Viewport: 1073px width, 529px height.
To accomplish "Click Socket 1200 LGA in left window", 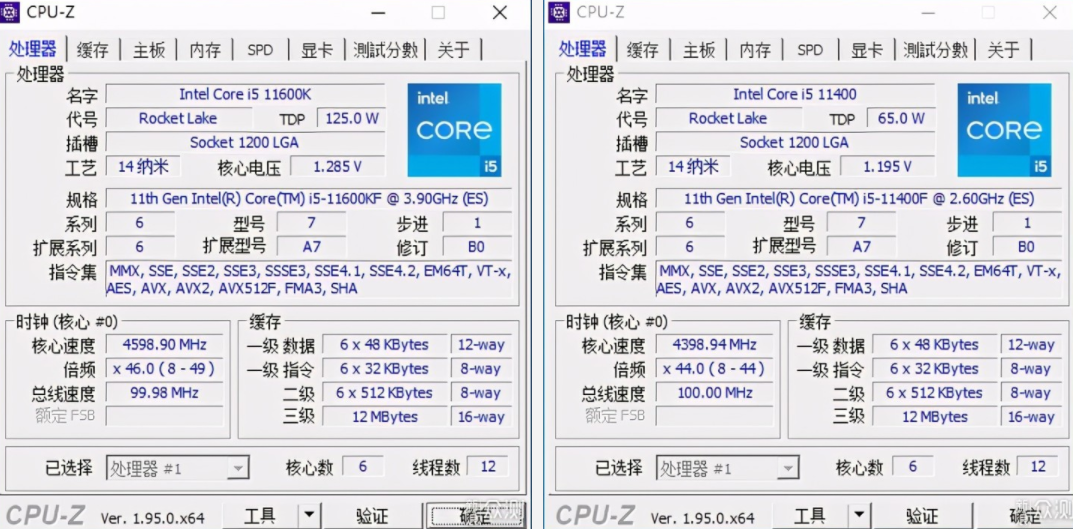I will point(245,142).
